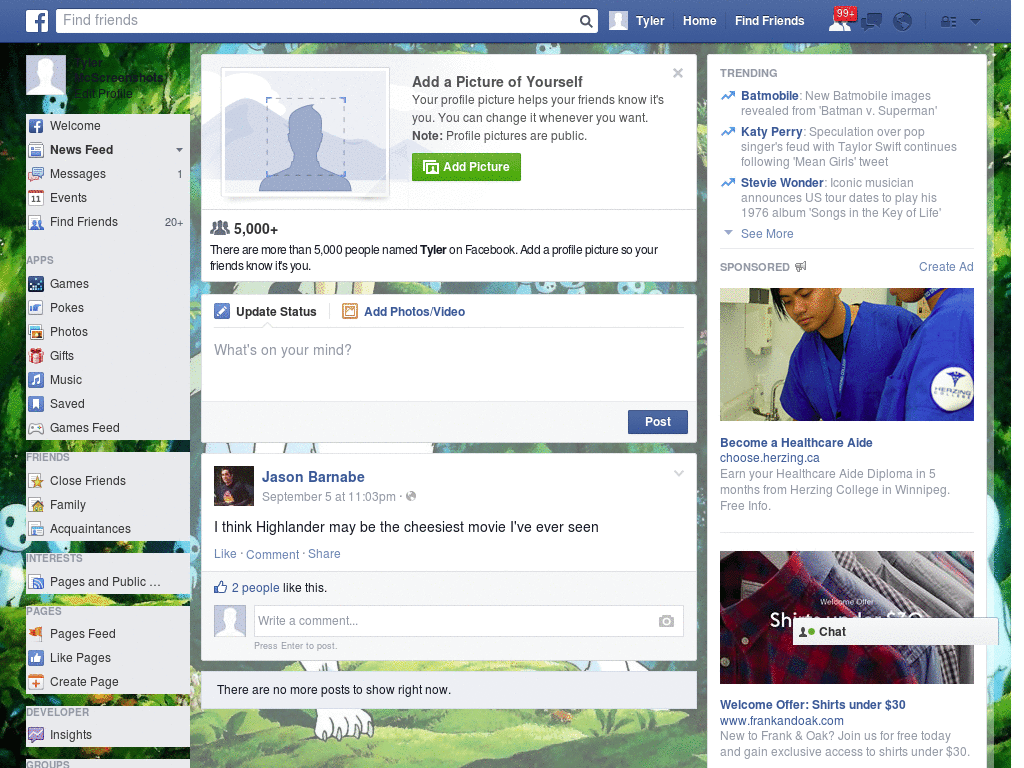Viewport: 1024px width, 768px height.
Task: Click the Write a comment field
Action: [x=468, y=621]
